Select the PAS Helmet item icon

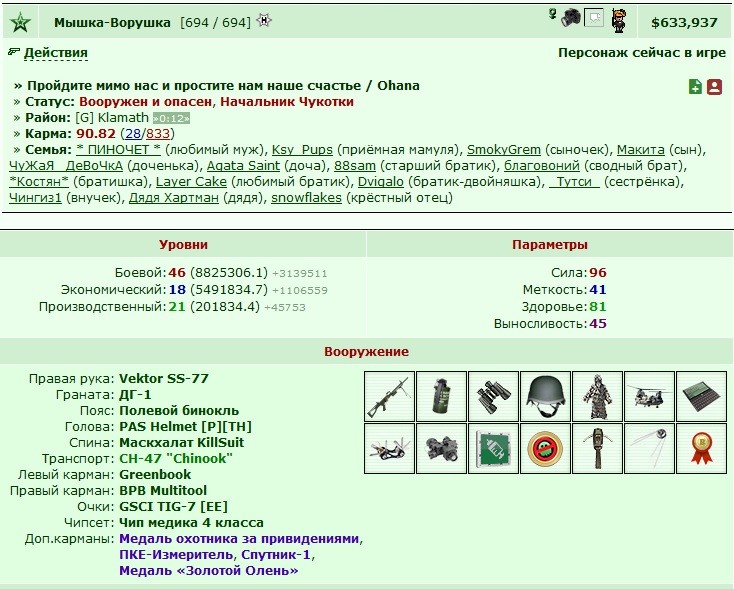[x=545, y=396]
